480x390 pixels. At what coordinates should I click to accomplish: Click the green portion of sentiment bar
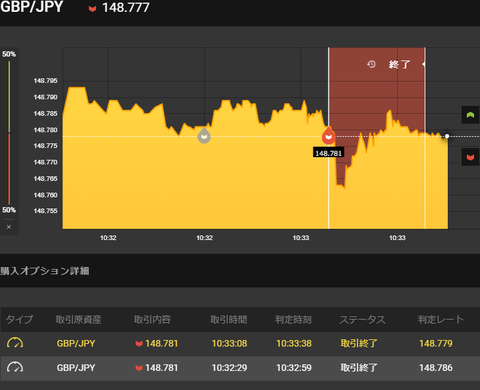(9, 97)
